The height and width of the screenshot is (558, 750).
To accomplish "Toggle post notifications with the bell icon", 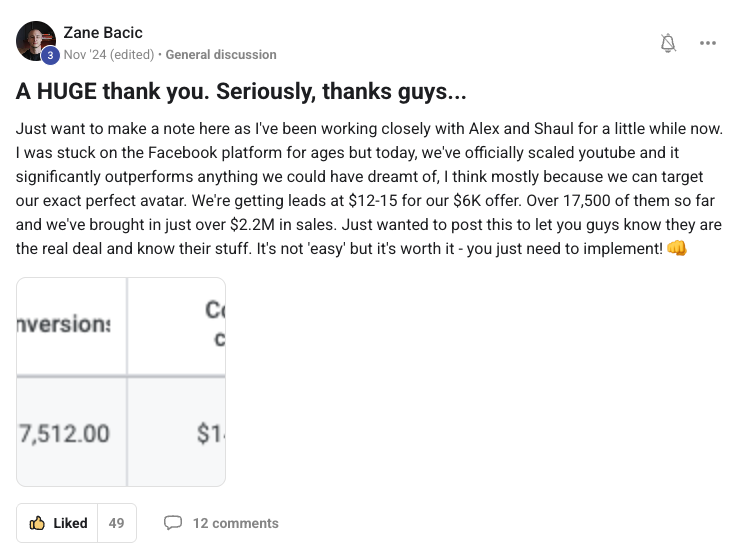I will point(668,43).
